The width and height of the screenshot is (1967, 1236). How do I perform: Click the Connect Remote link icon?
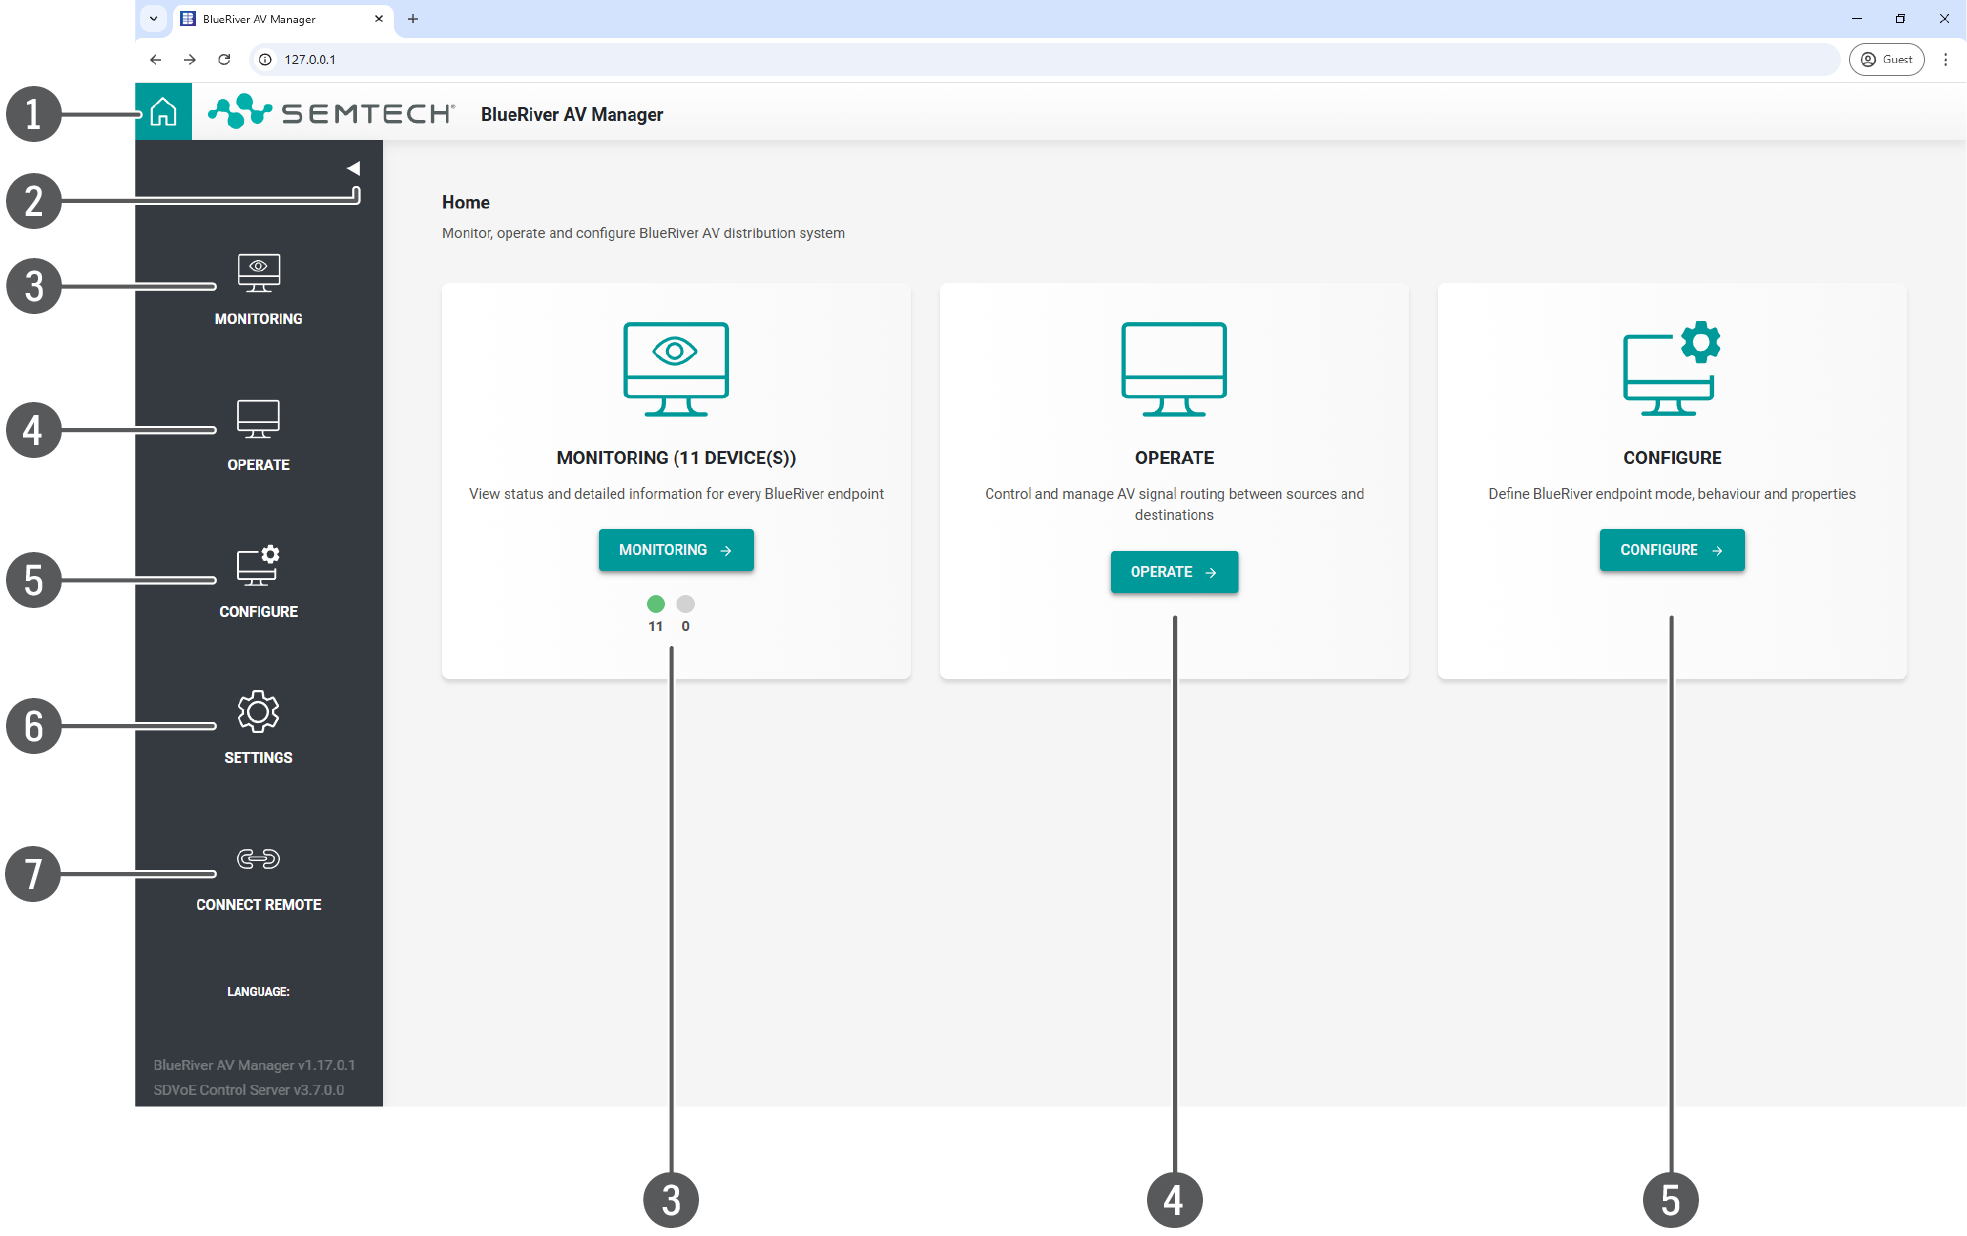pyautogui.click(x=258, y=859)
